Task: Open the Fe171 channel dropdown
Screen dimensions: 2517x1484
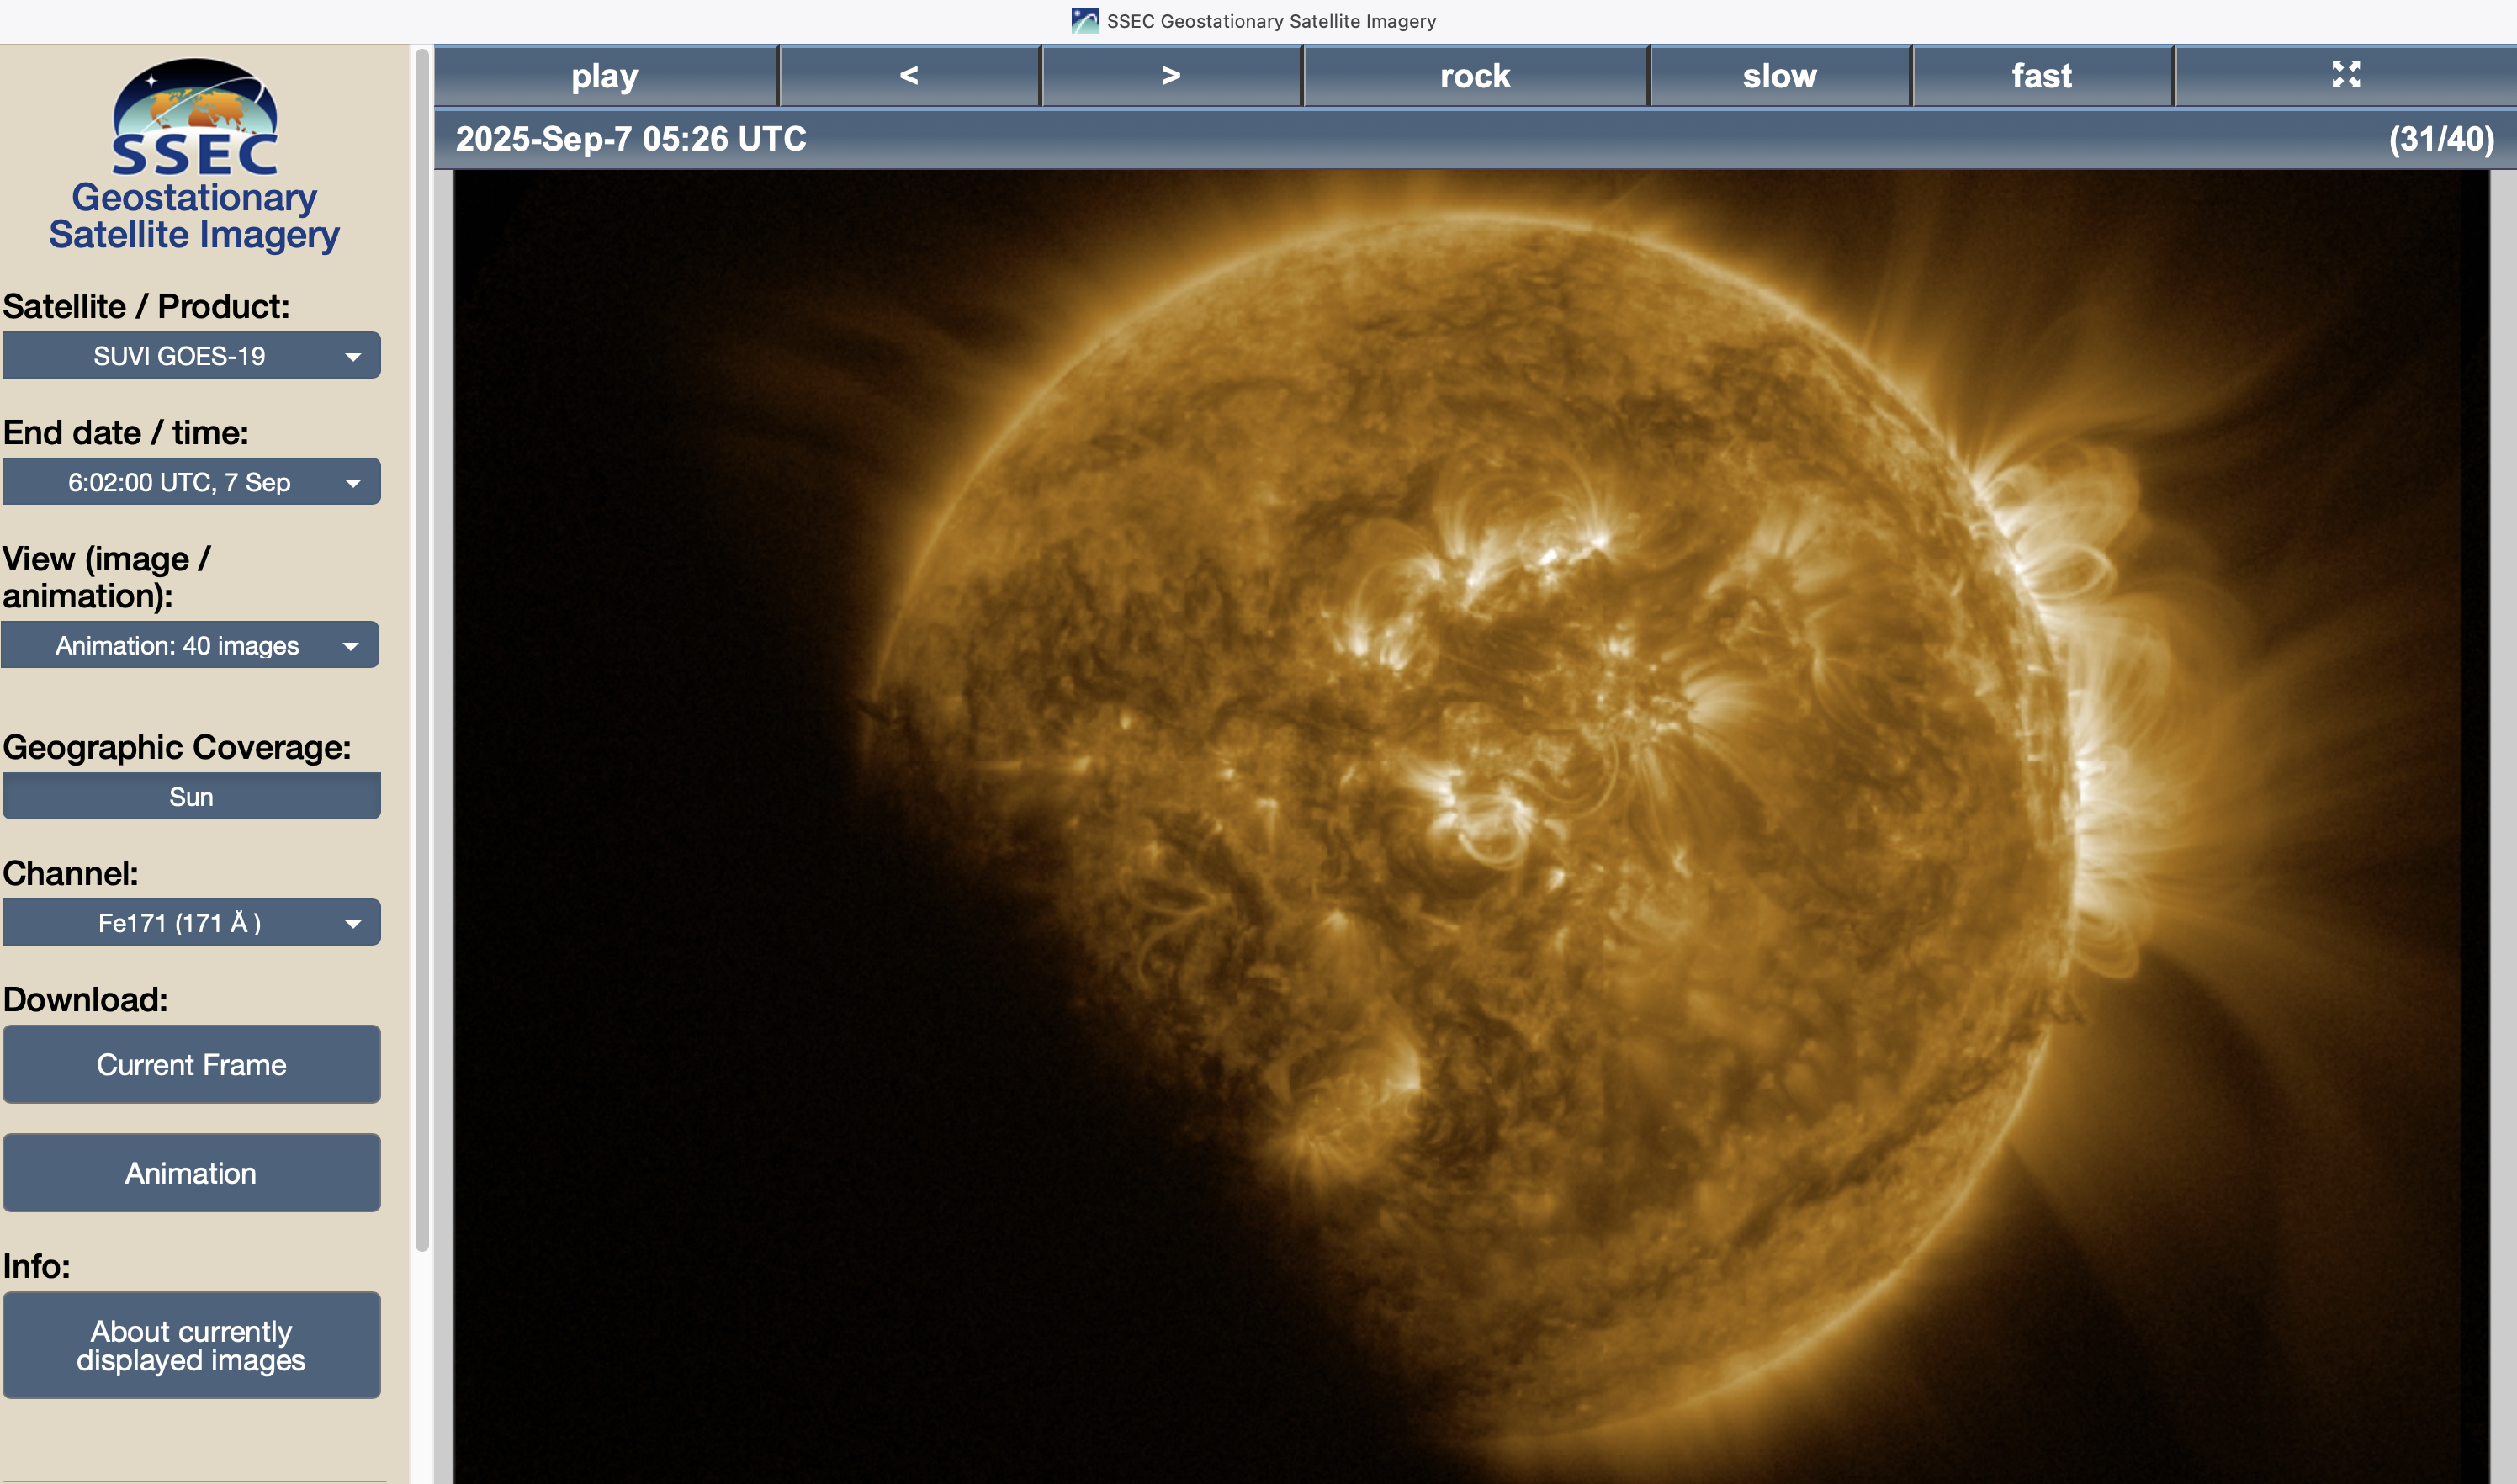Action: [x=191, y=922]
